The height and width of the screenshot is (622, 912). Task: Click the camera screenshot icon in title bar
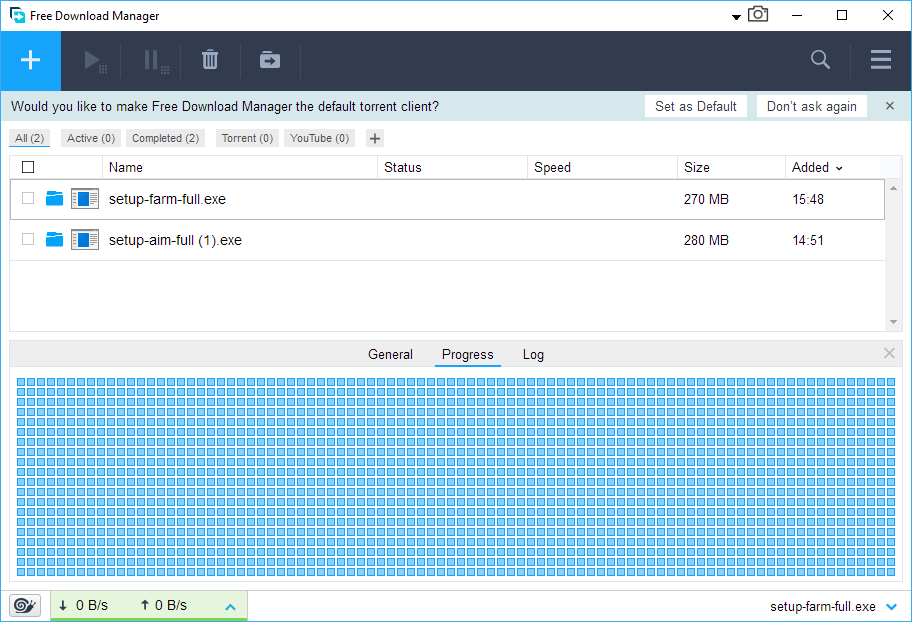pyautogui.click(x=758, y=14)
